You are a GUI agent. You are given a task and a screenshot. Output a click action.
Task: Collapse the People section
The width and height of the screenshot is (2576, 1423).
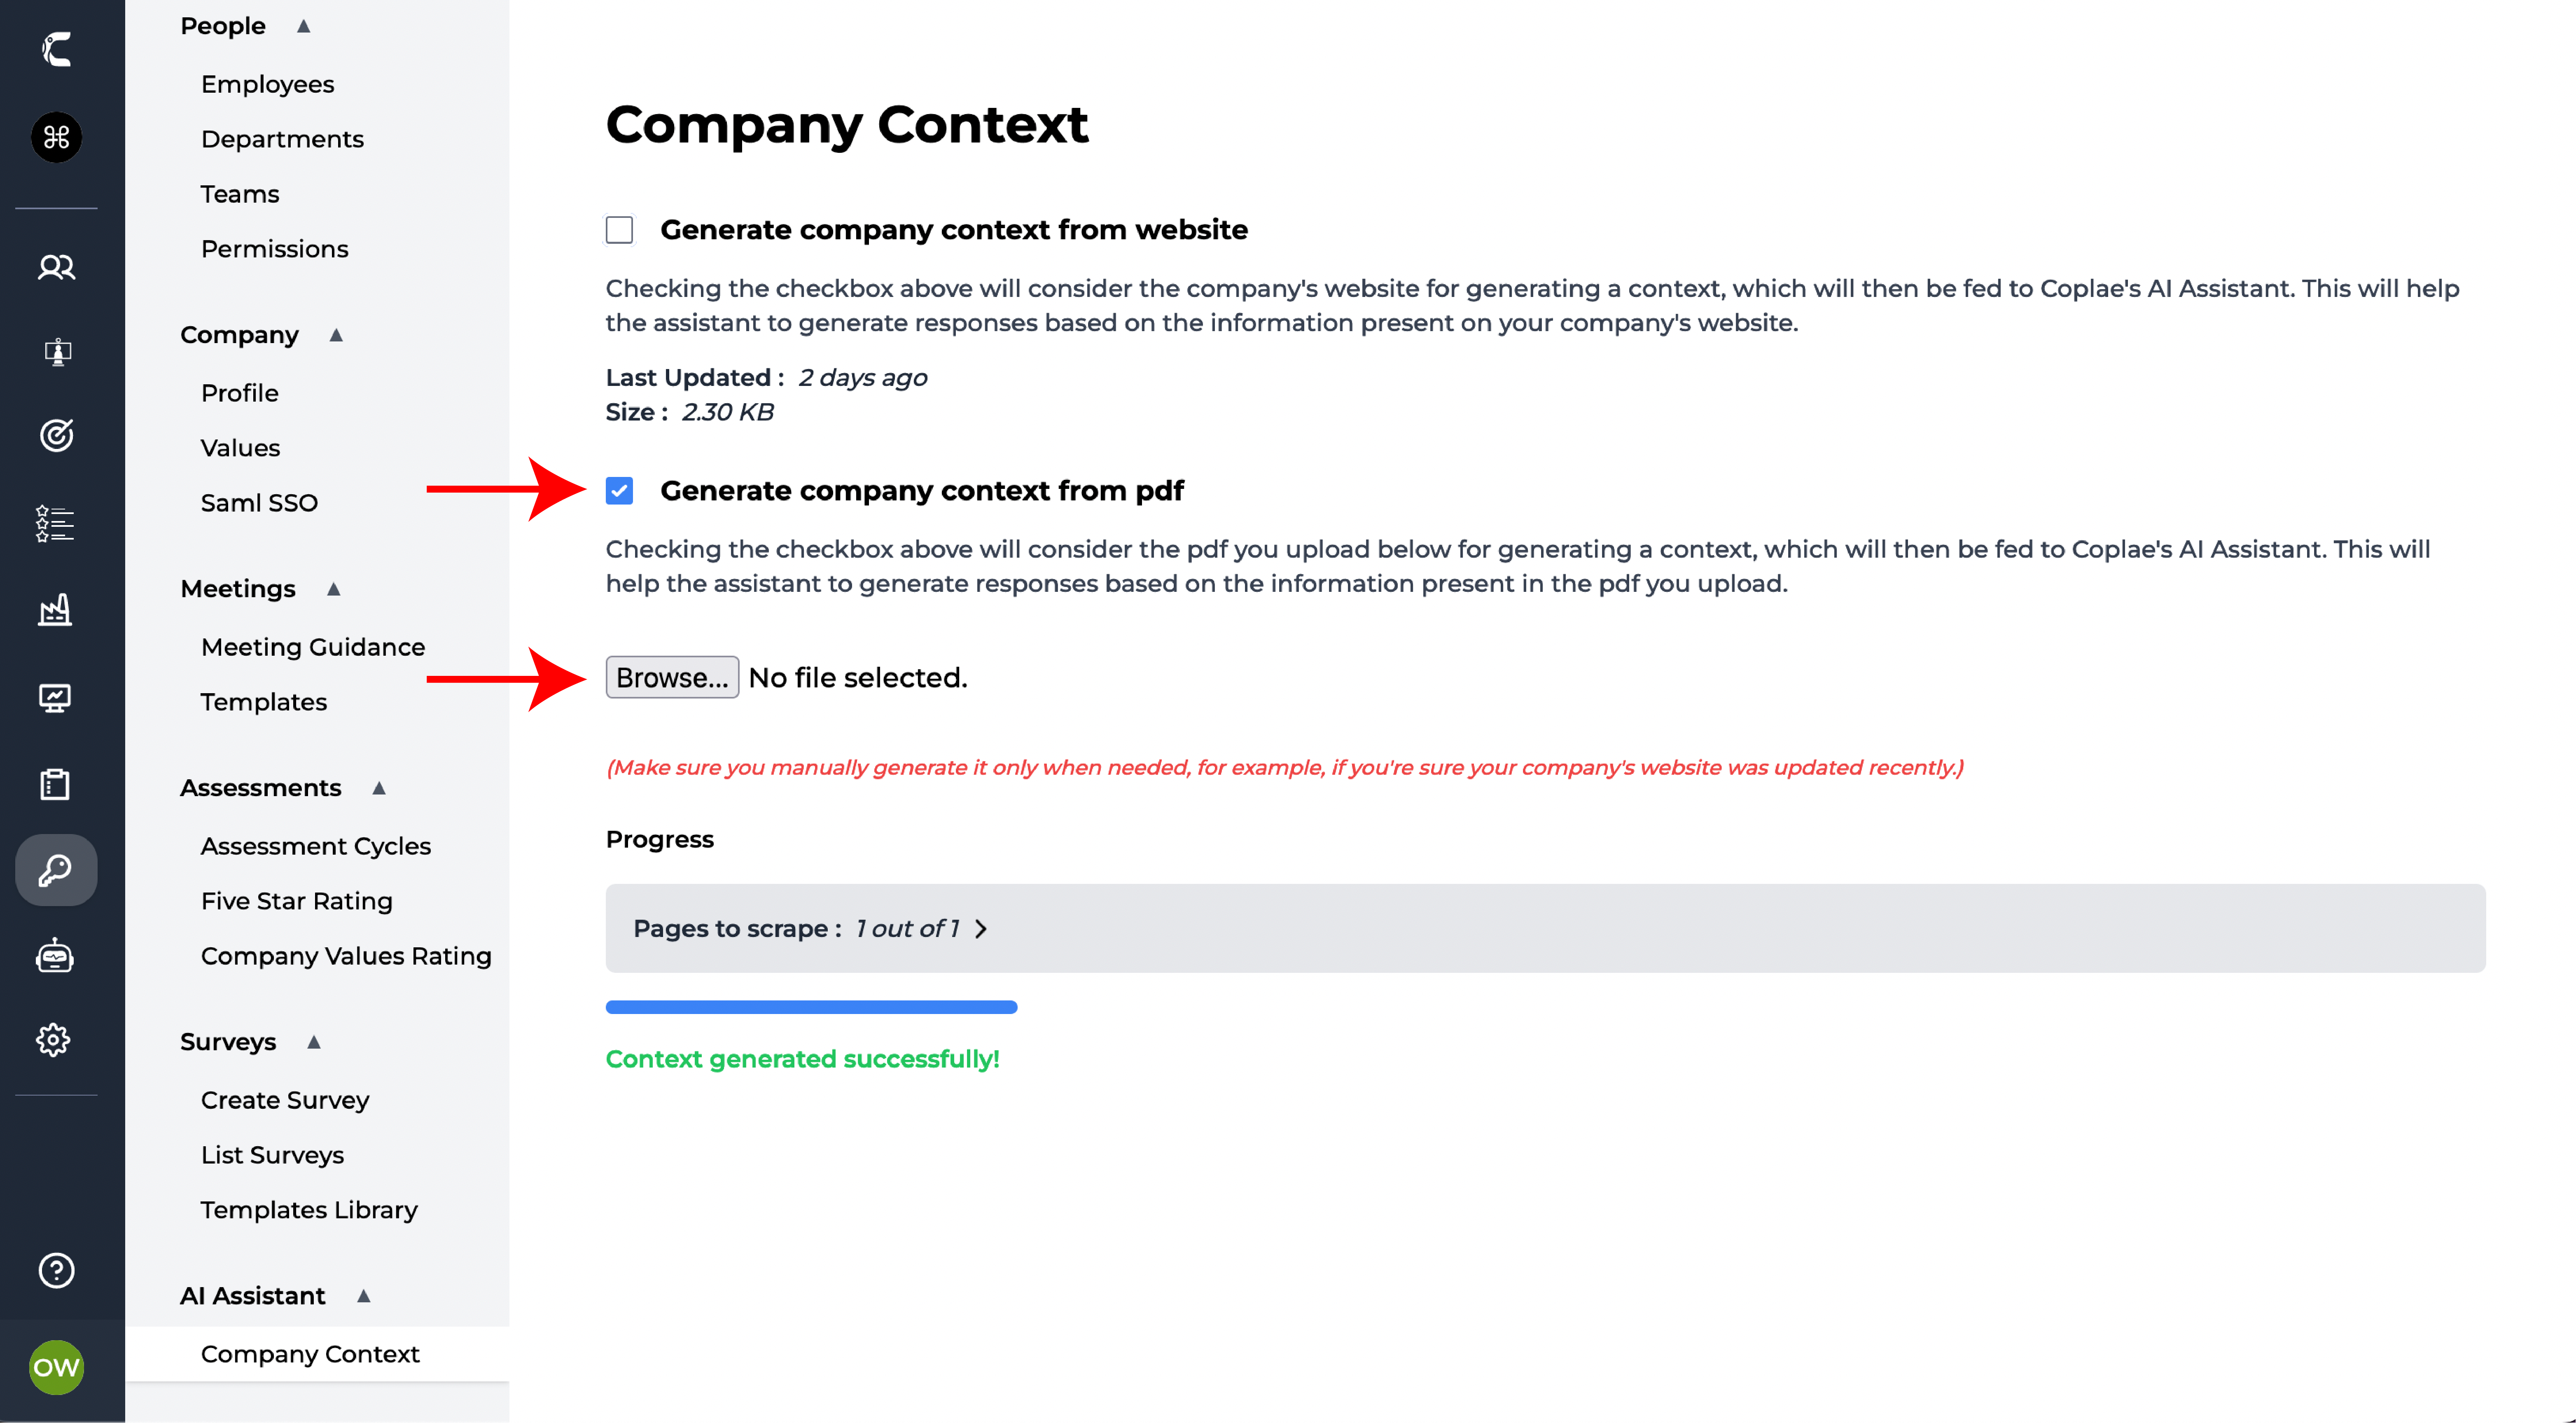tap(304, 26)
